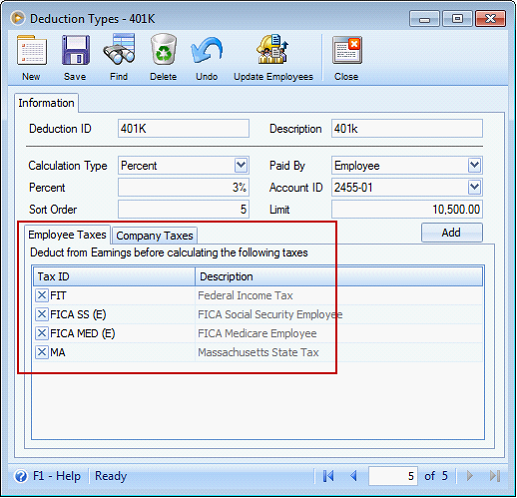517x498 pixels.
Task: Remove FICA MED (E) row with X box
Action: (x=42, y=333)
